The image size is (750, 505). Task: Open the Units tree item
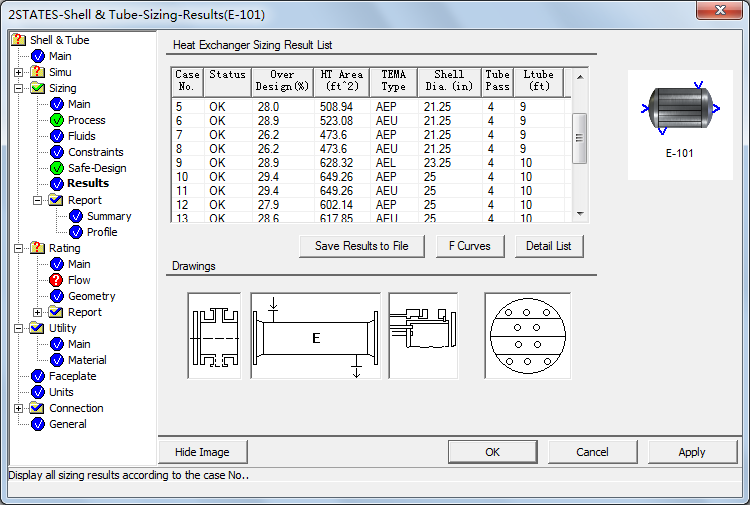[61, 392]
